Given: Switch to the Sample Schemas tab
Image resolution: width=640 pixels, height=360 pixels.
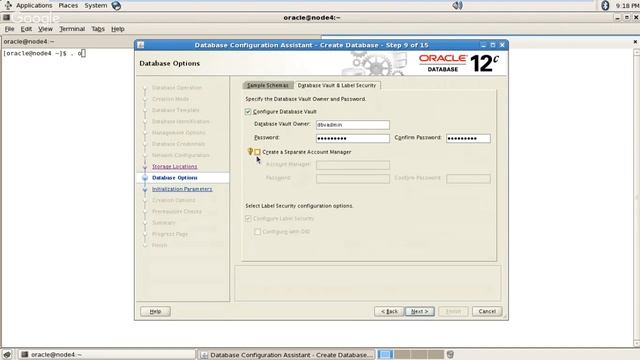Looking at the screenshot, I should pos(268,85).
